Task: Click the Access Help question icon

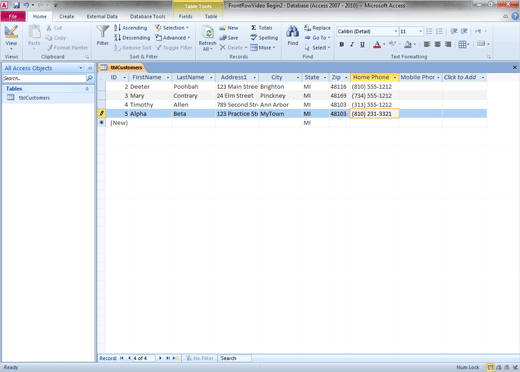Action: (x=515, y=16)
